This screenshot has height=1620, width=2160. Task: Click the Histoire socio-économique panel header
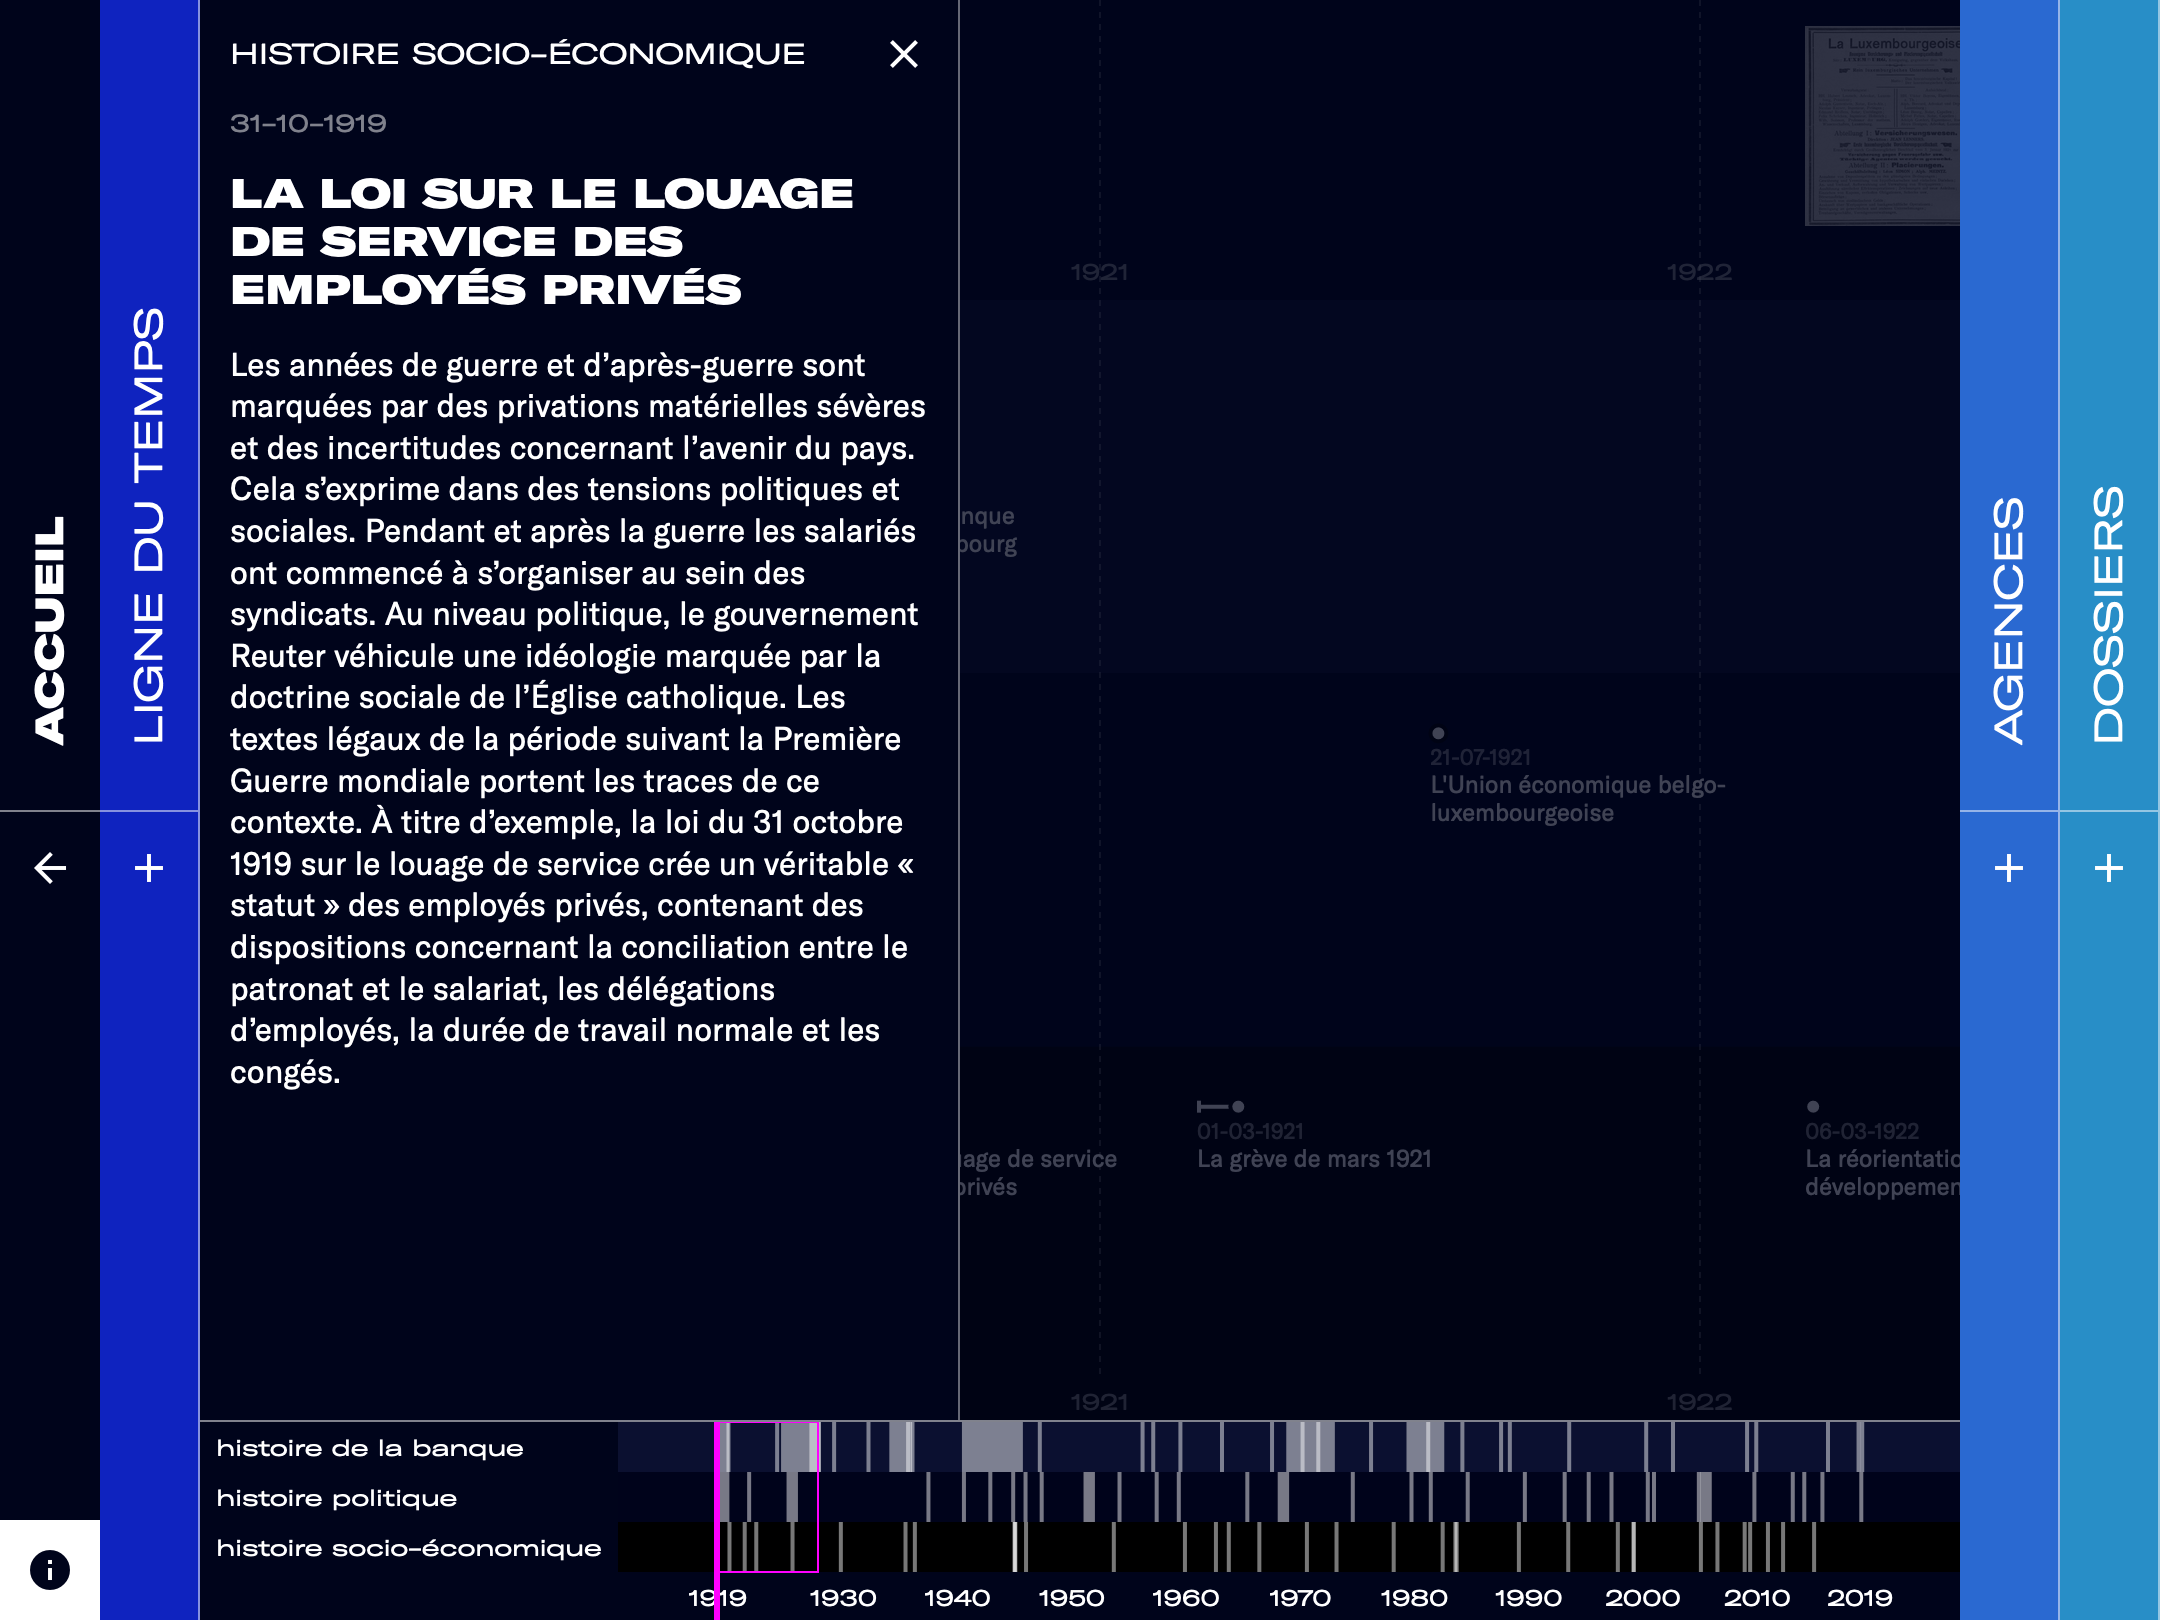(x=517, y=54)
